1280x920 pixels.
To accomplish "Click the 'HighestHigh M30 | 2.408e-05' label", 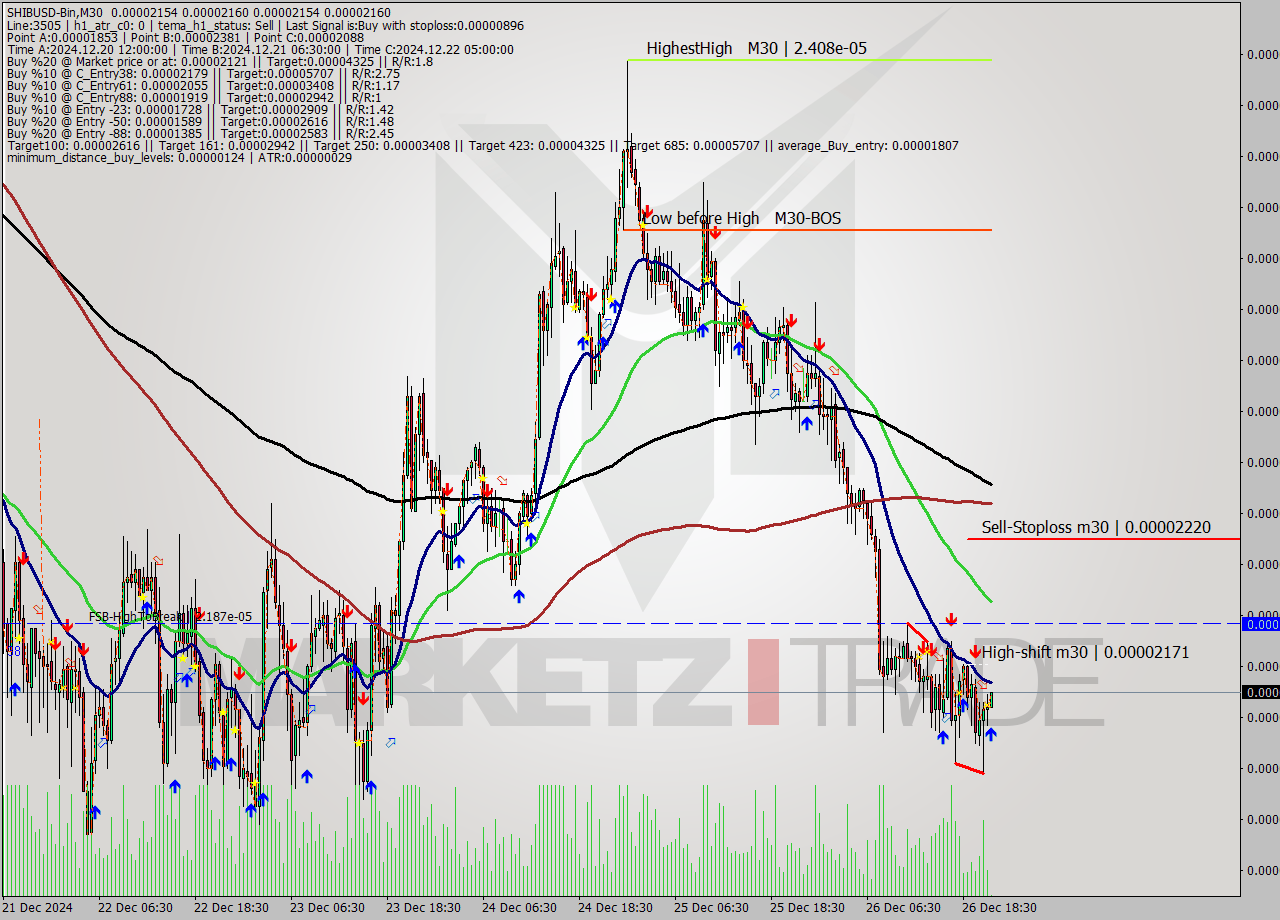I will (x=756, y=48).
